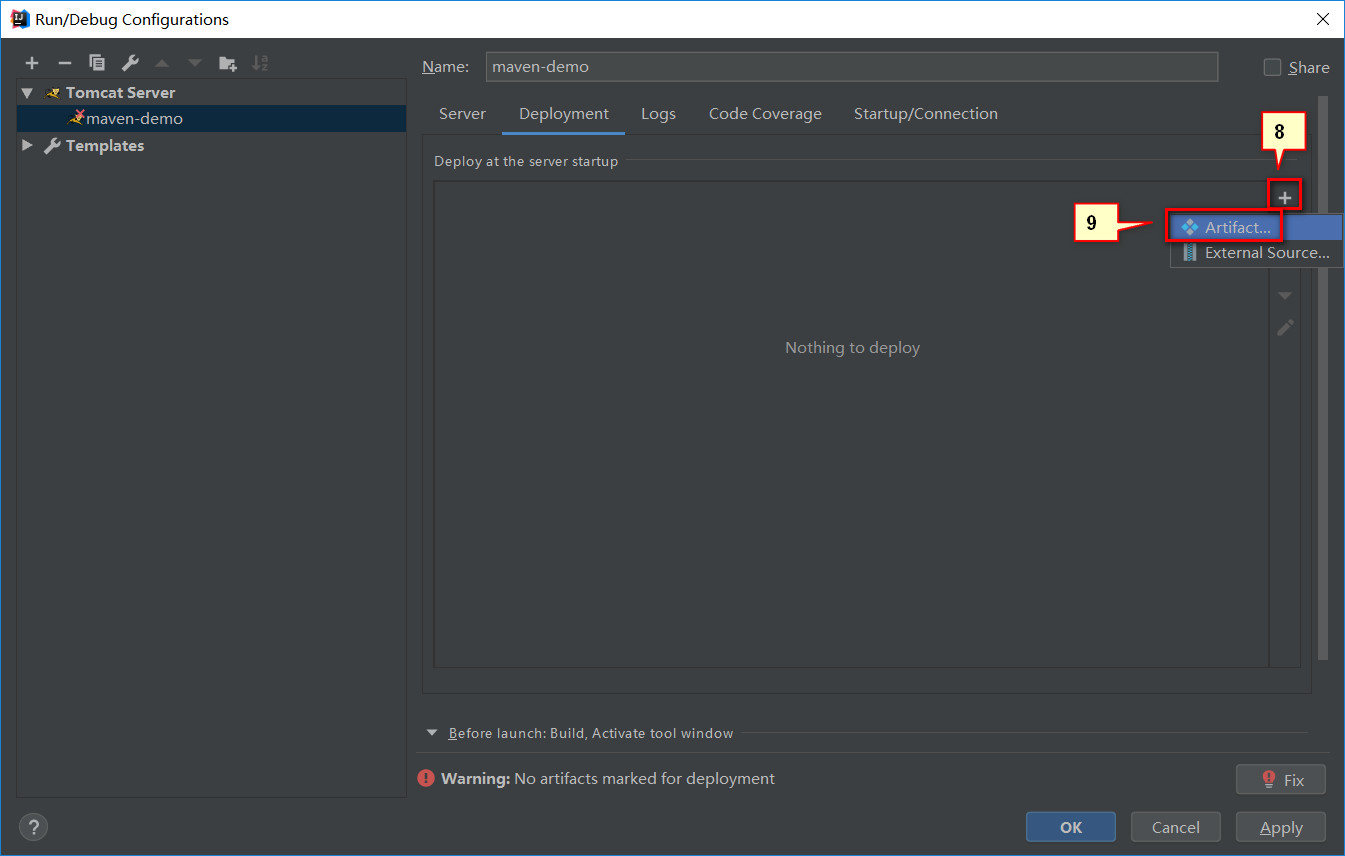
Task: Switch to the Server tab
Action: [462, 114]
